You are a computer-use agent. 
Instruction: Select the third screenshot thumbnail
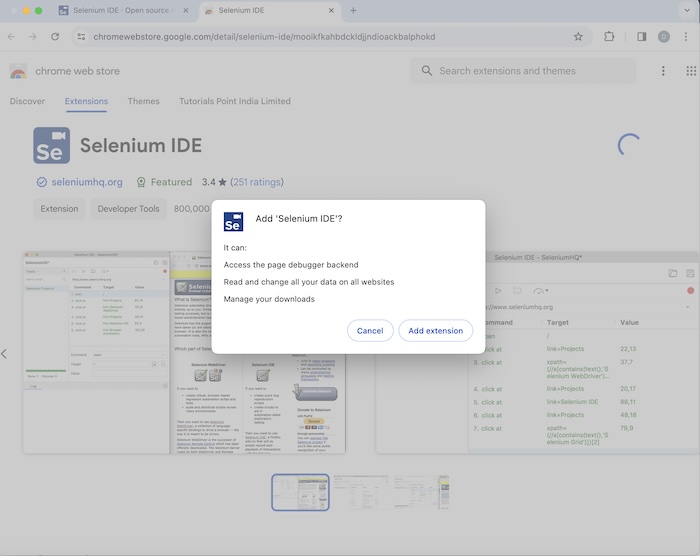(421, 492)
